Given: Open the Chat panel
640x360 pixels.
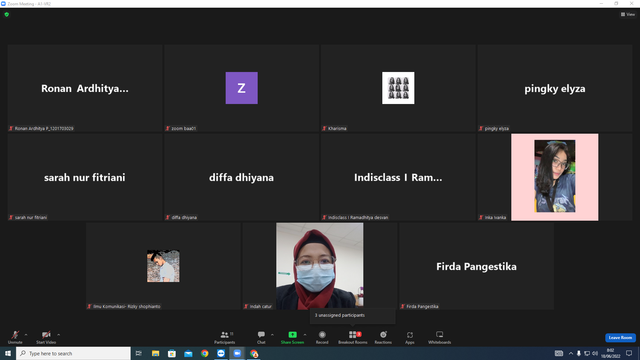Looking at the screenshot, I should click(261, 337).
